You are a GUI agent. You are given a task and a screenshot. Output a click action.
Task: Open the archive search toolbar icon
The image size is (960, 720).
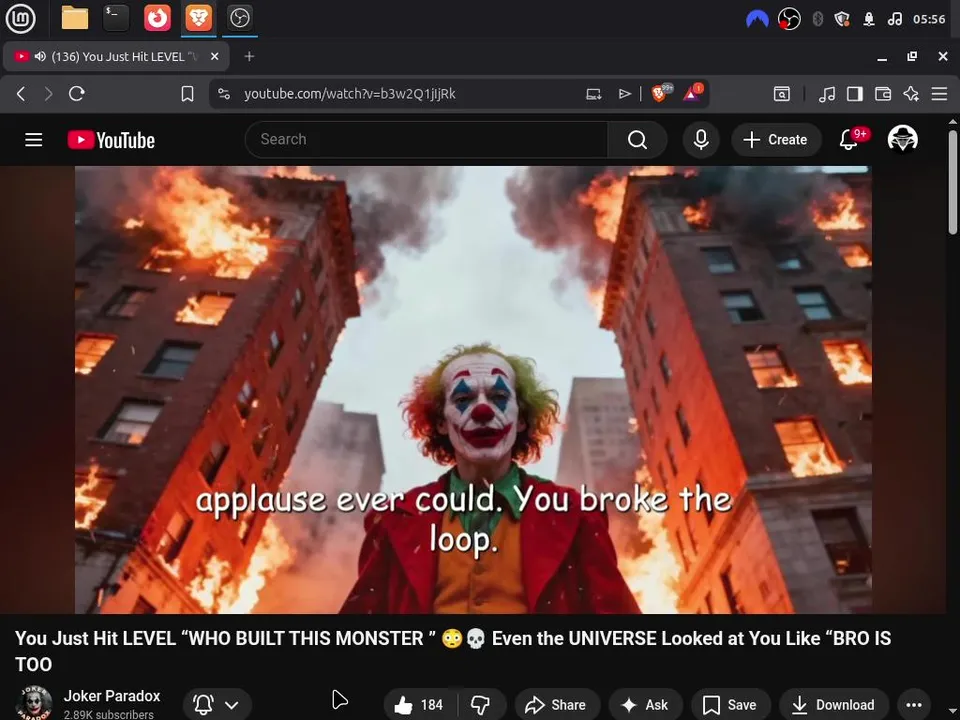coord(782,94)
